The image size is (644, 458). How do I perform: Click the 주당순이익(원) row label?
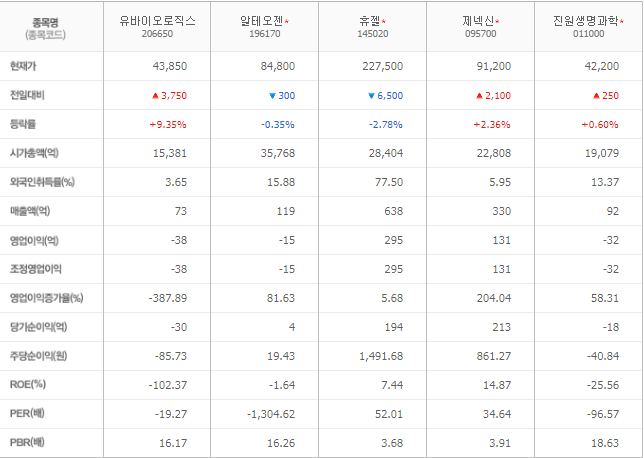coord(39,356)
